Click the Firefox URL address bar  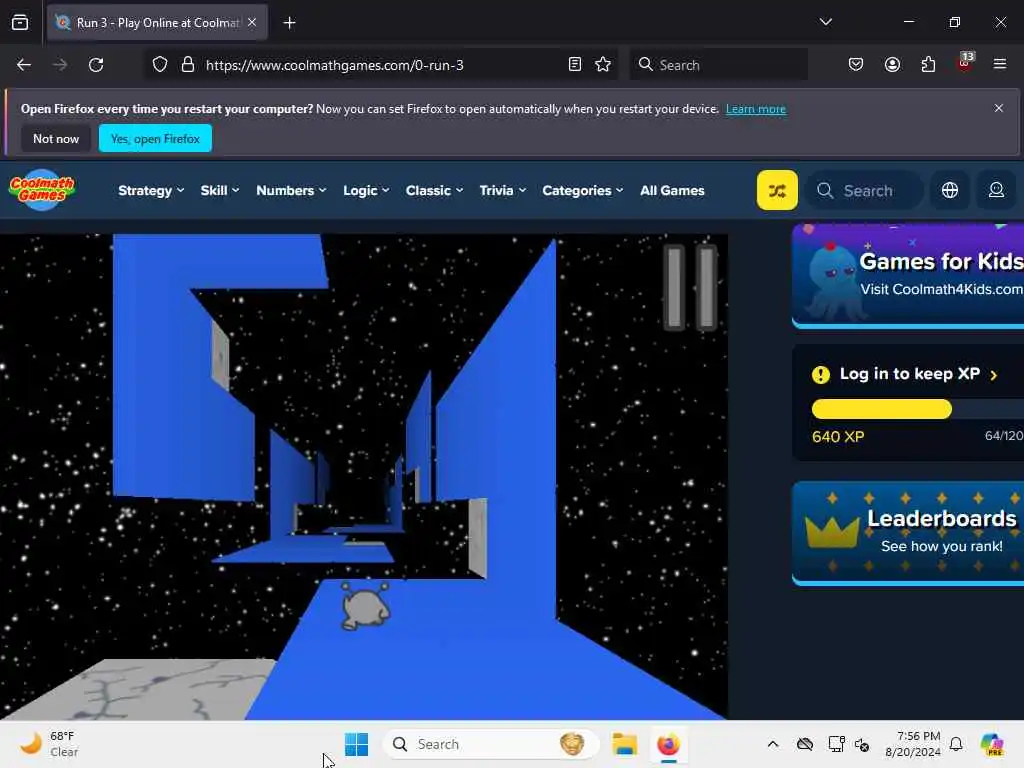[x=381, y=65]
